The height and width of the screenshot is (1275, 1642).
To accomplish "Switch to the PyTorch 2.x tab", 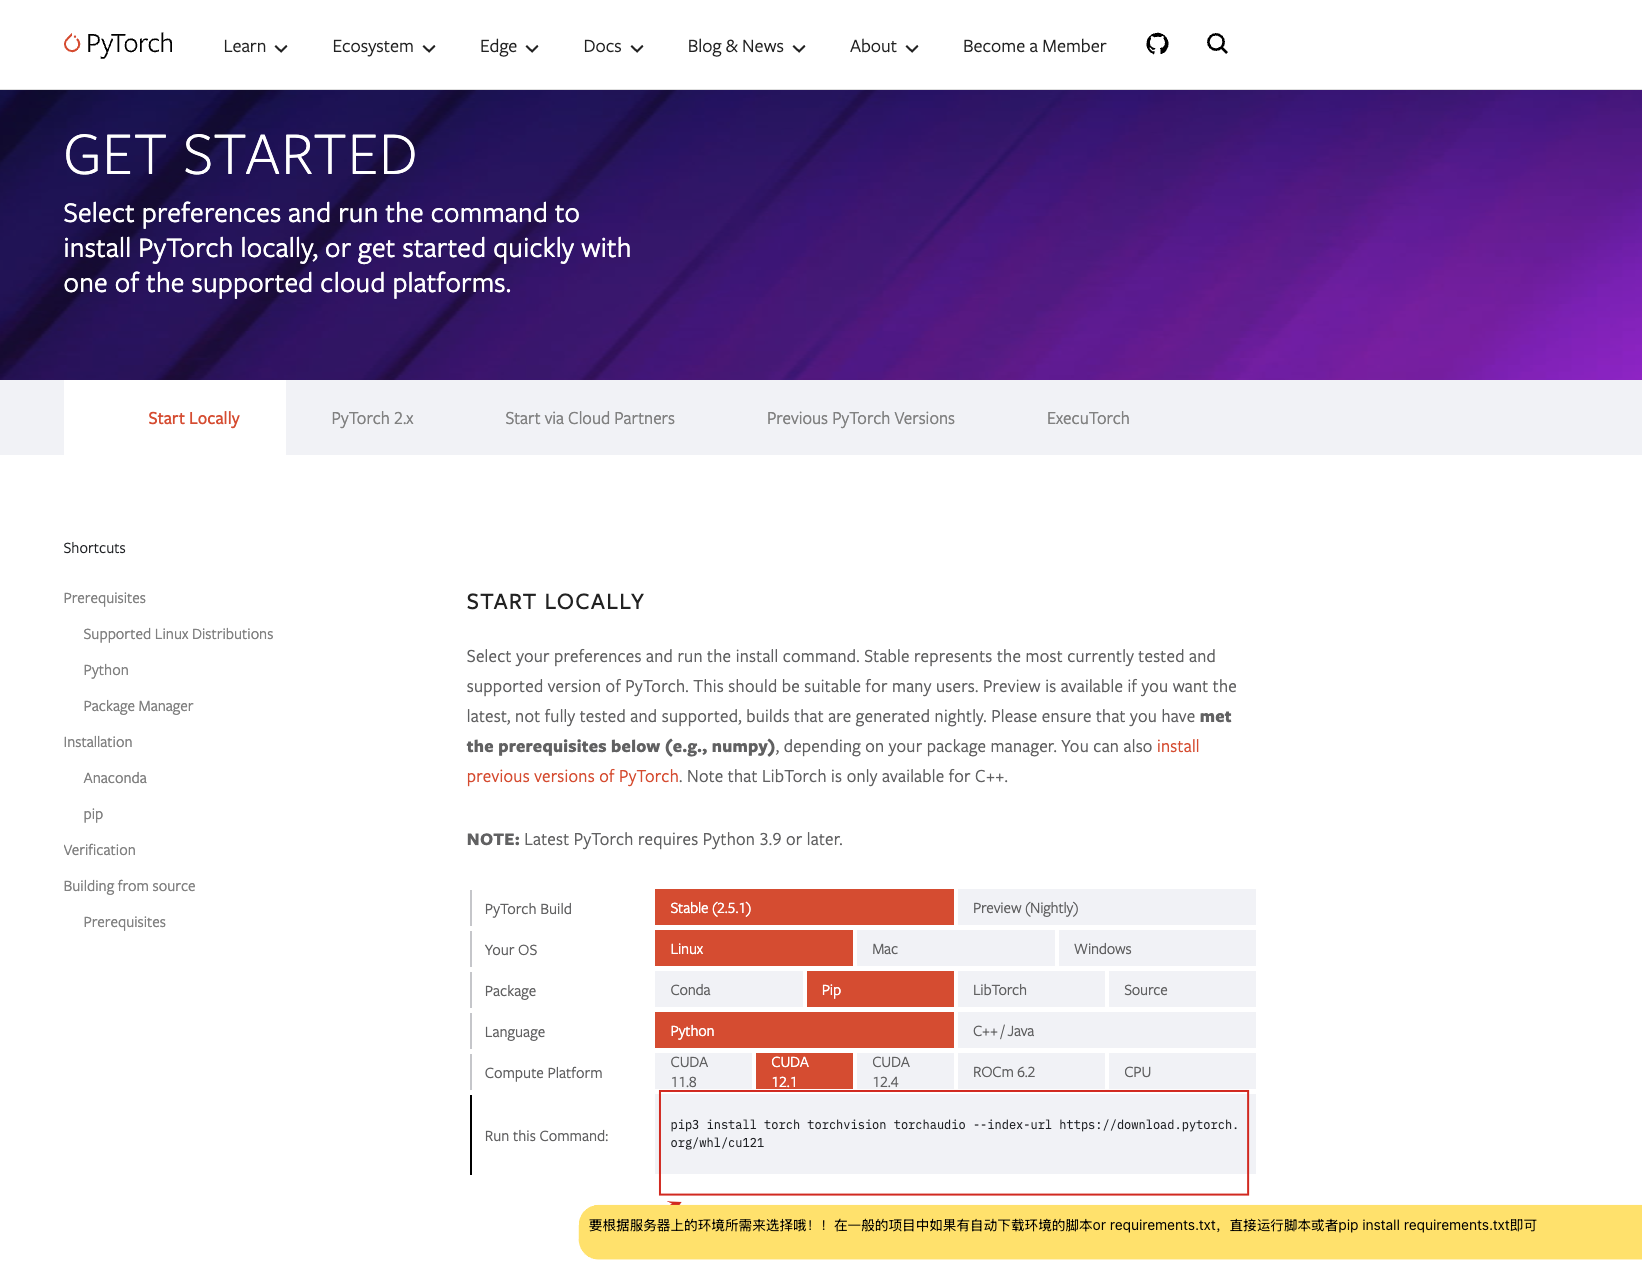I will pyautogui.click(x=372, y=418).
